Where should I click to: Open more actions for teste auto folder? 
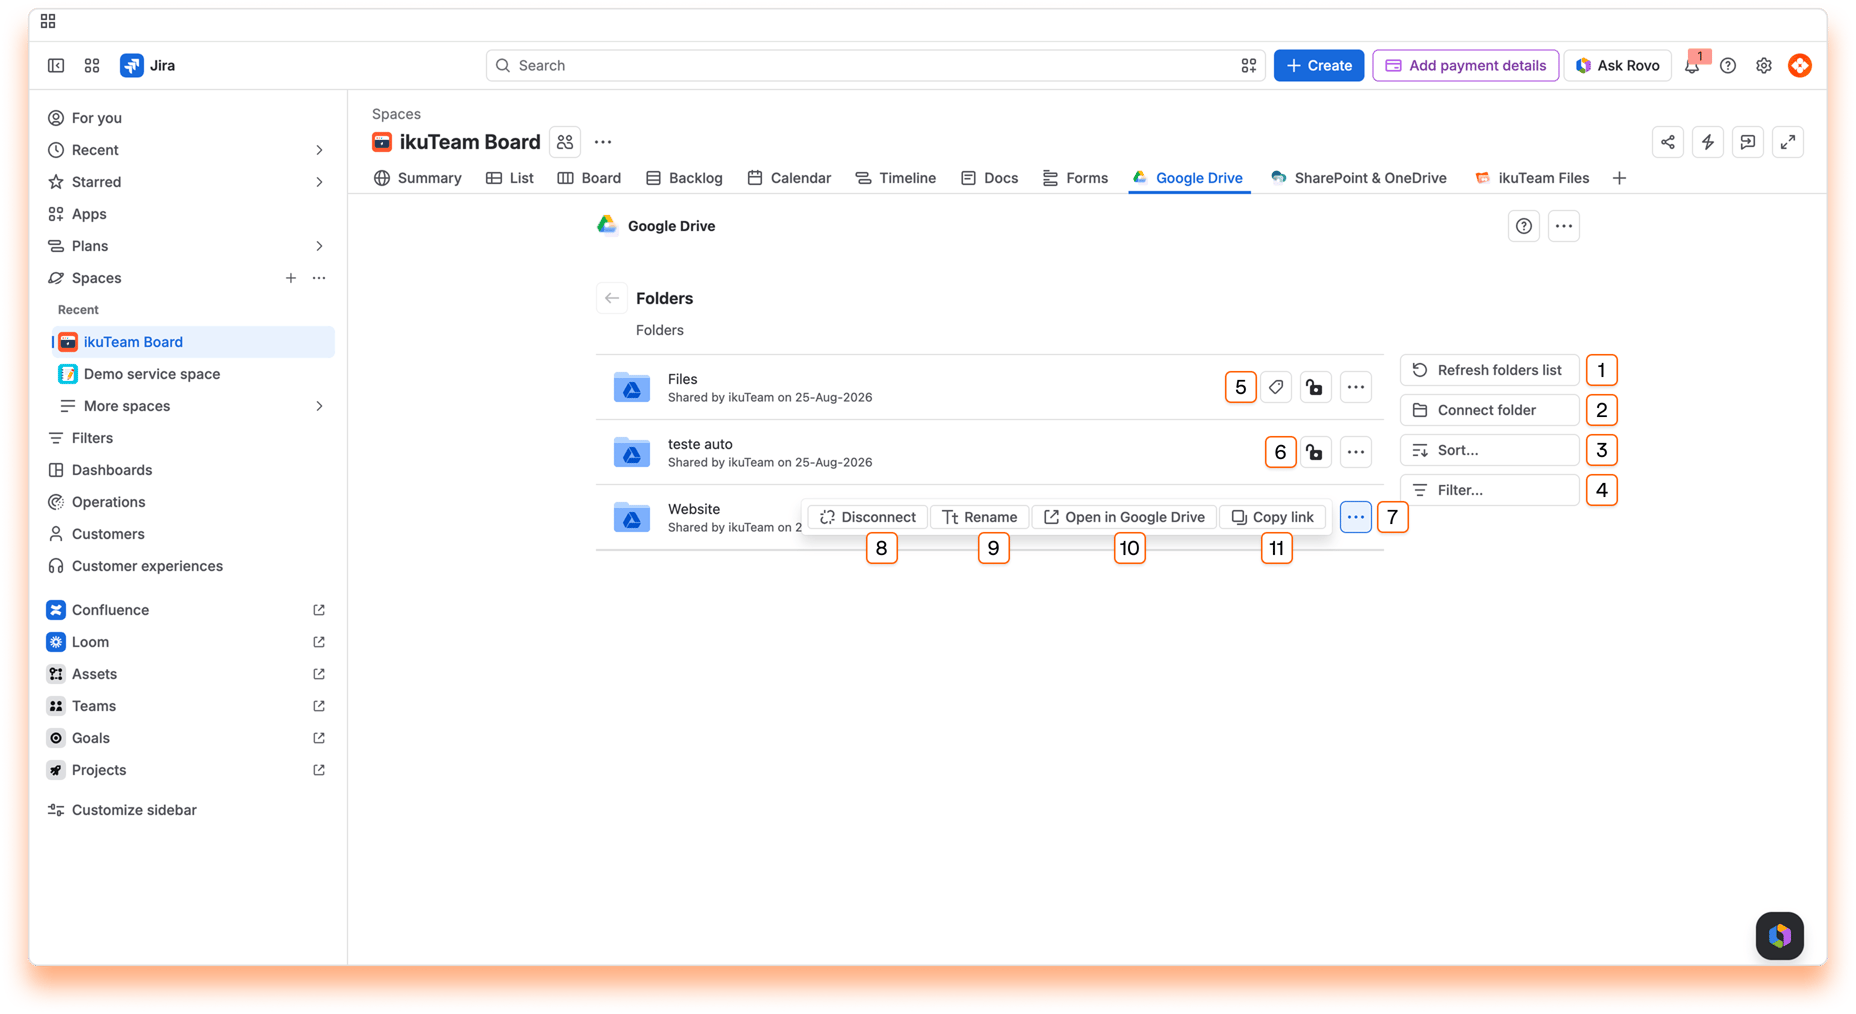(x=1356, y=452)
